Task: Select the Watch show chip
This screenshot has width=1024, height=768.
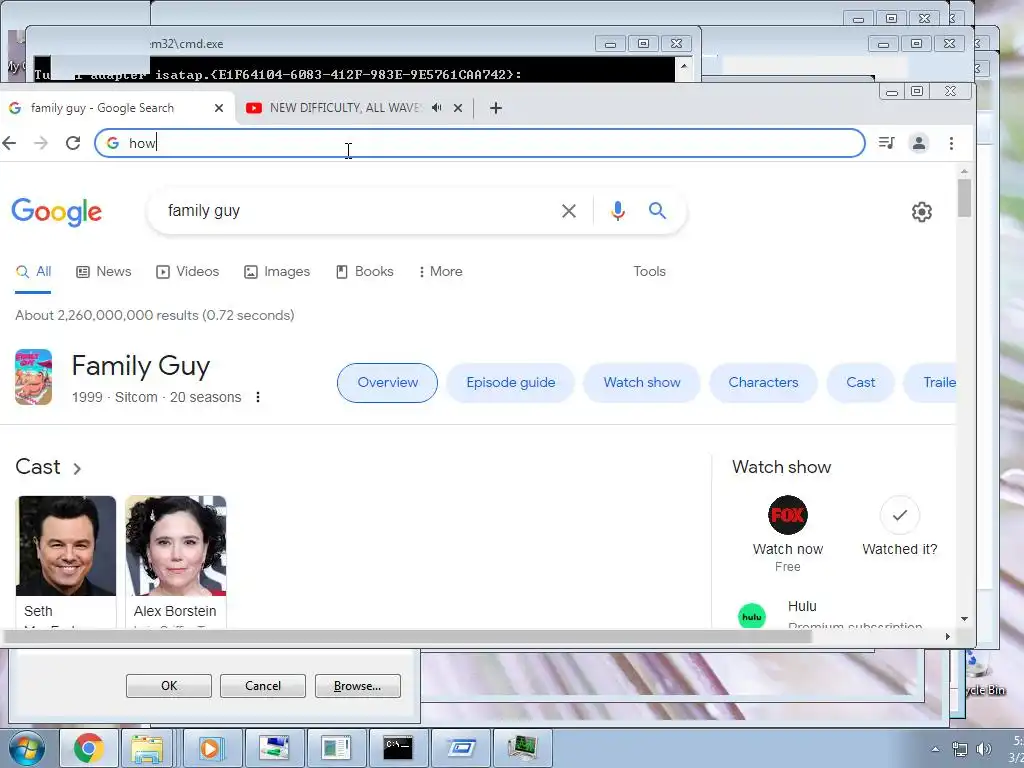Action: tap(642, 383)
